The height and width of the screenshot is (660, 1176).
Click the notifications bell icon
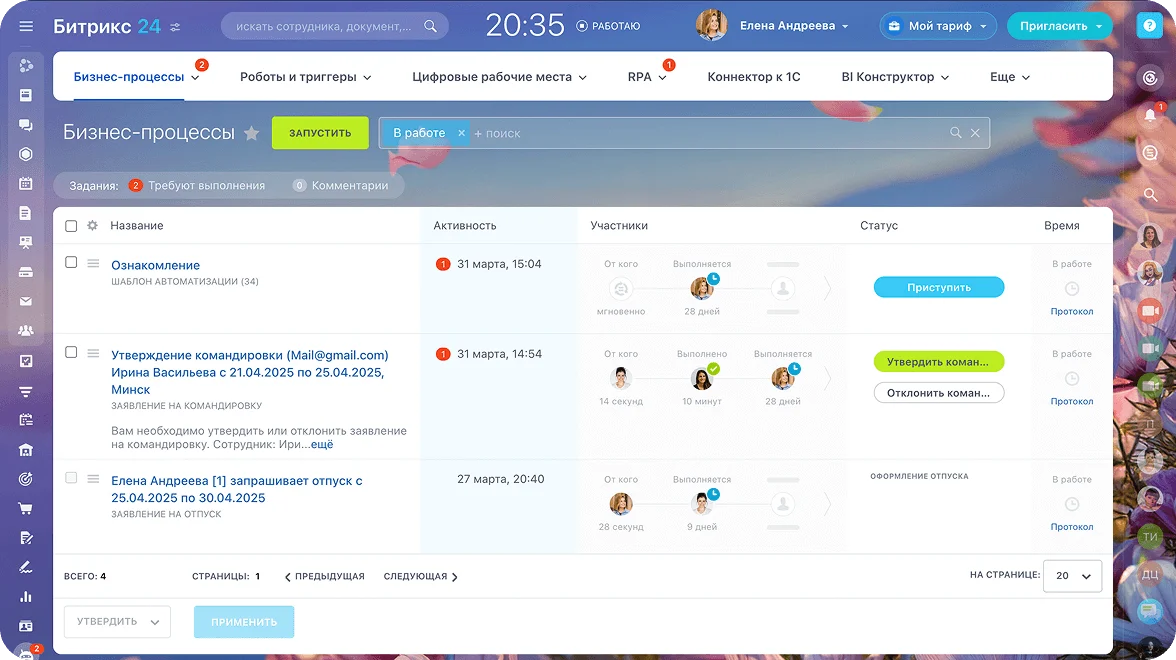tap(1150, 115)
